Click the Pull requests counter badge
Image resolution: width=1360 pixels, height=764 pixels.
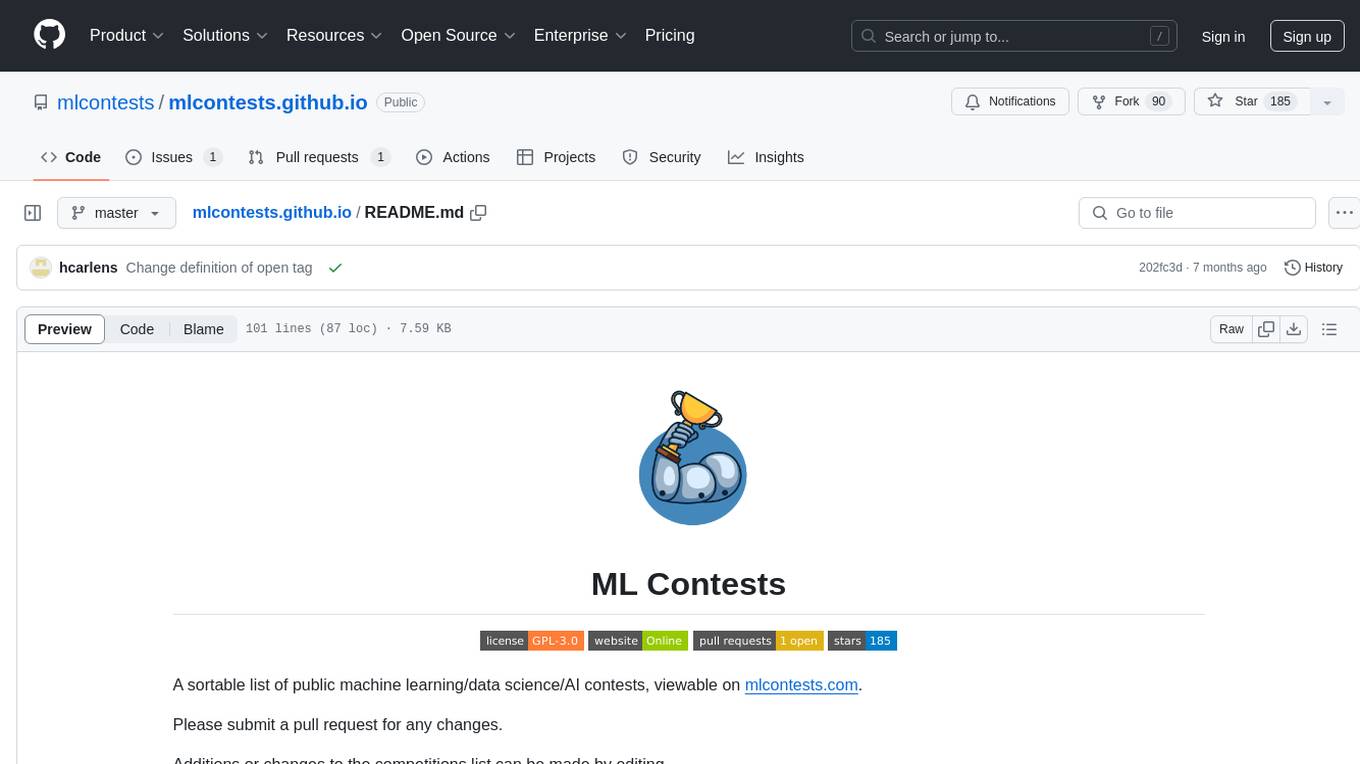(380, 157)
